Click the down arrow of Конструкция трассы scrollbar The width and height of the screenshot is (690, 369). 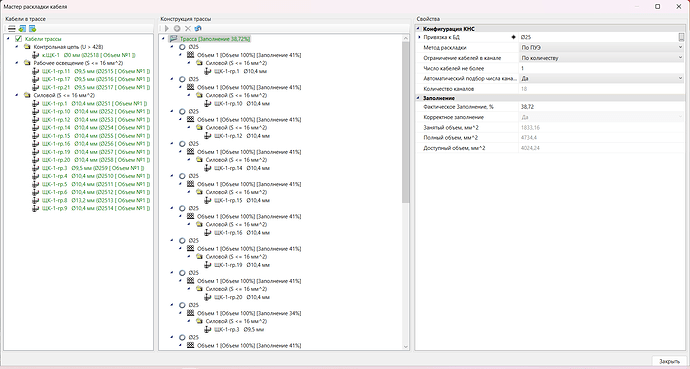click(405, 347)
